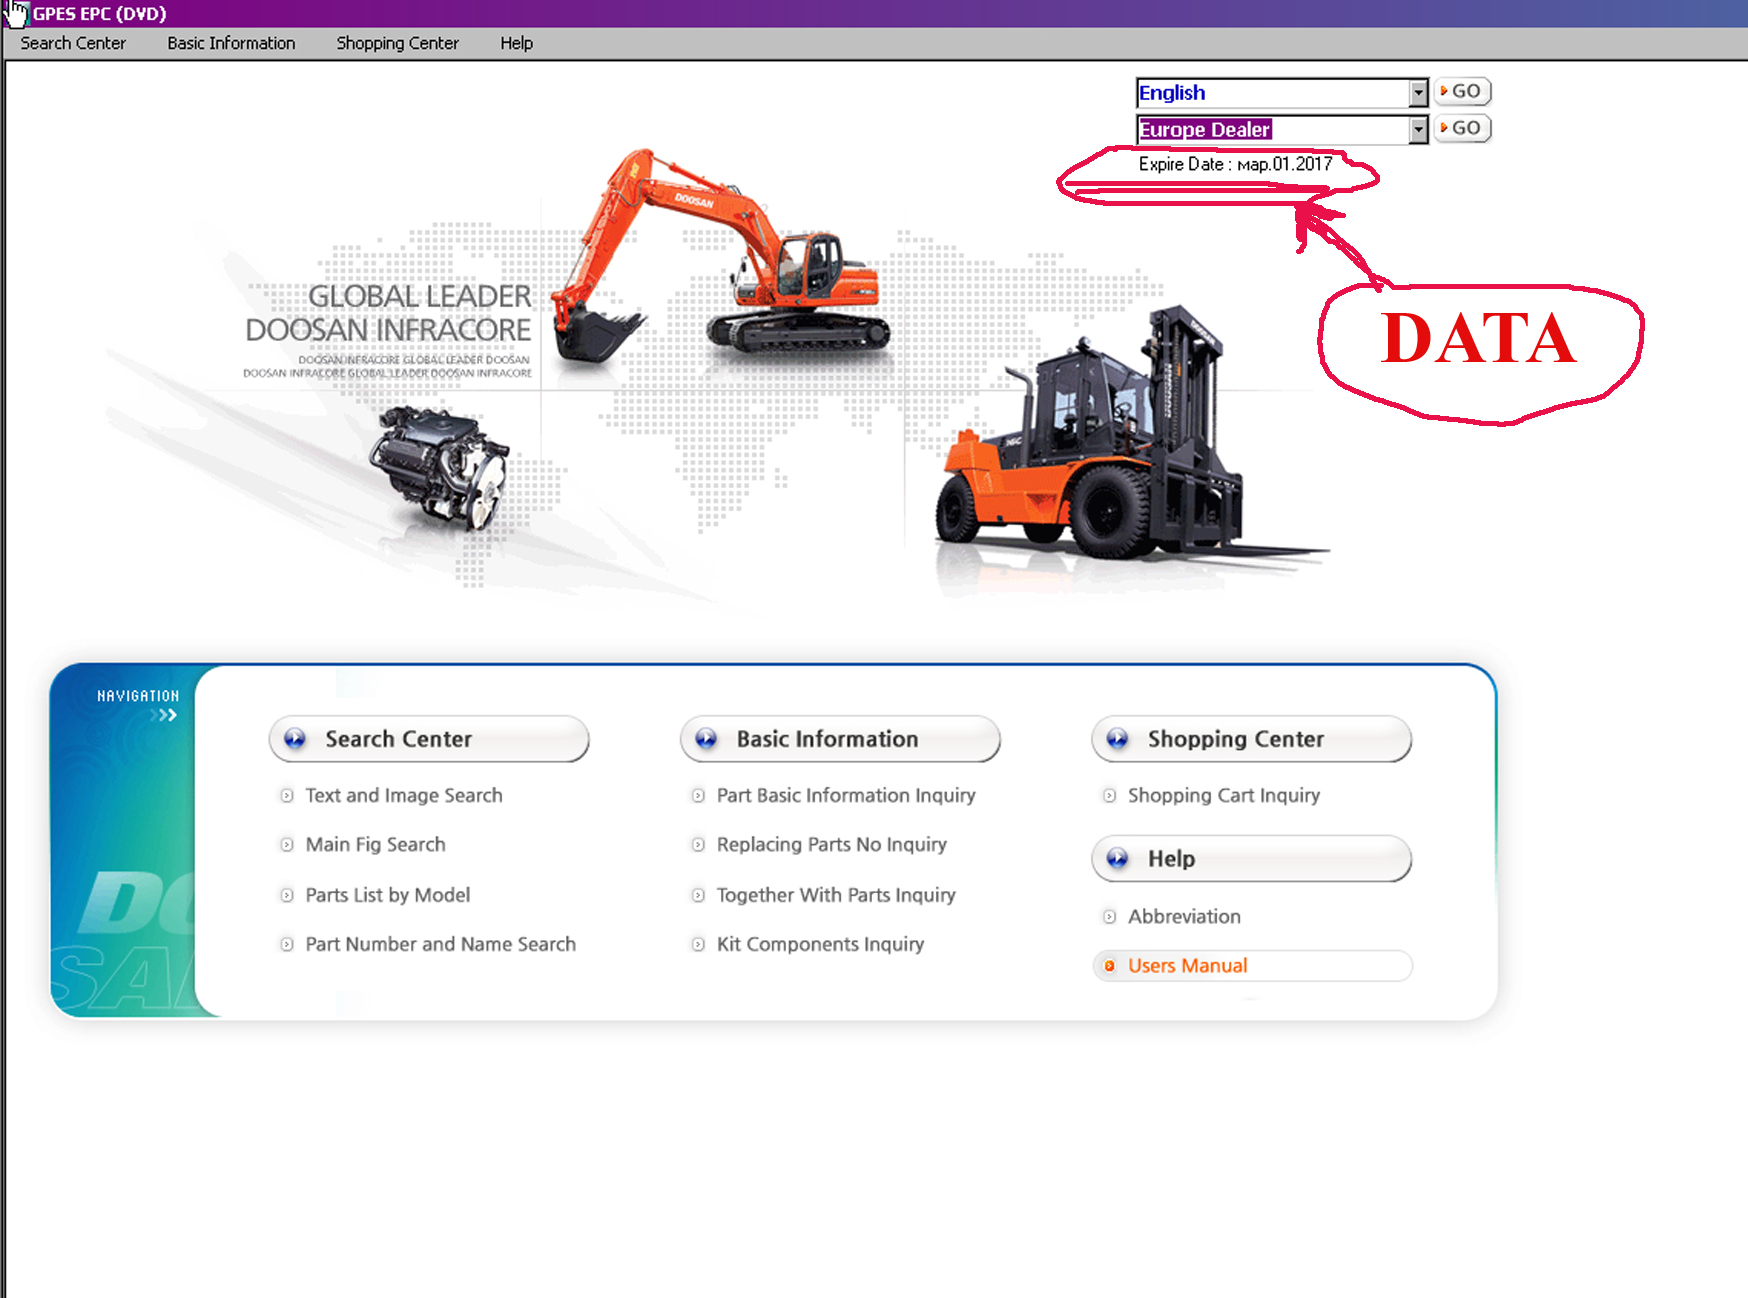Click the orange excavator image
This screenshot has height=1298, width=1748.
[x=720, y=260]
